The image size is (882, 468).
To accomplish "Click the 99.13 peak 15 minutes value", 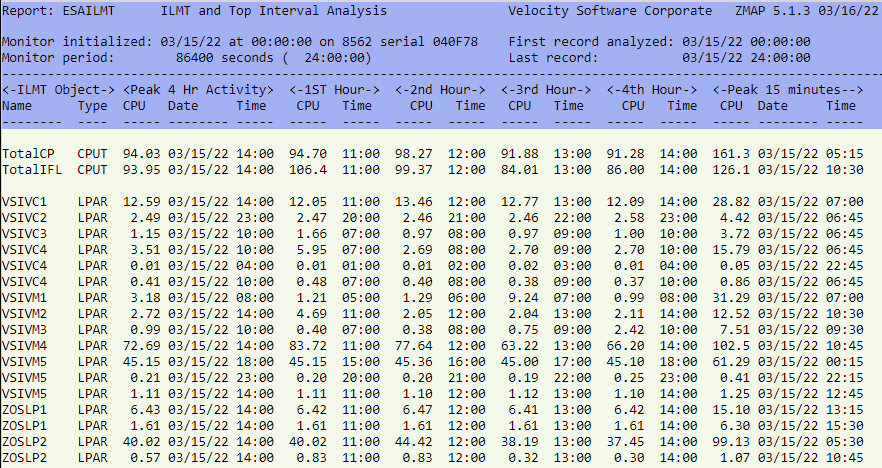I will 729,441.
